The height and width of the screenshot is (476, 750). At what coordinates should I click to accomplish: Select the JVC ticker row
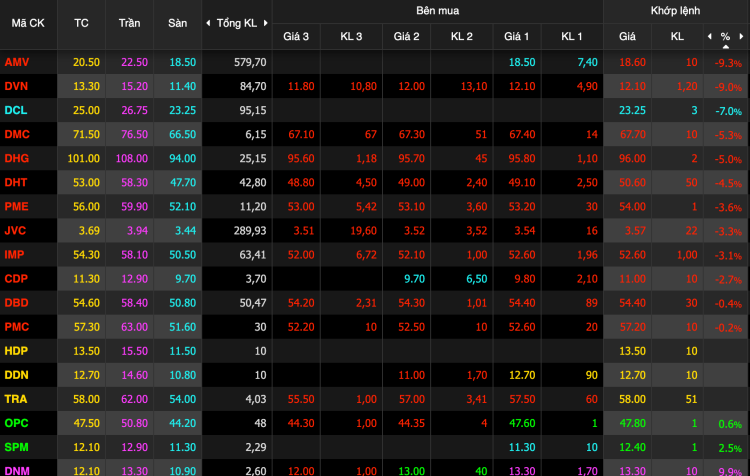pyautogui.click(x=15, y=231)
